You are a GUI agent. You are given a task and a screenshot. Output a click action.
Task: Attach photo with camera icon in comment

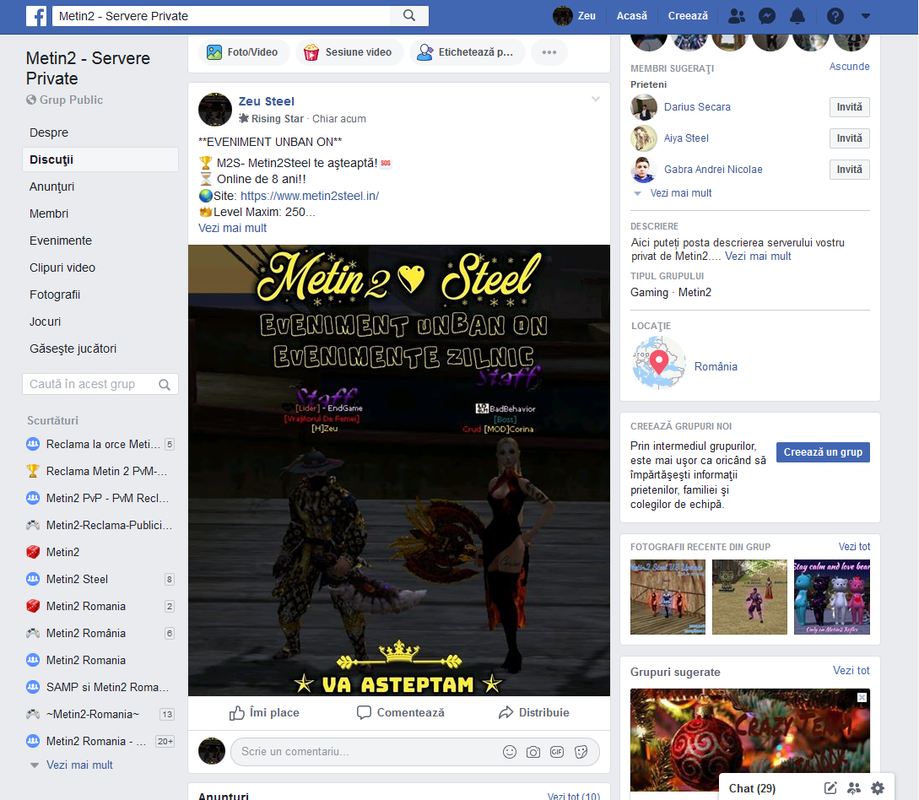(533, 752)
